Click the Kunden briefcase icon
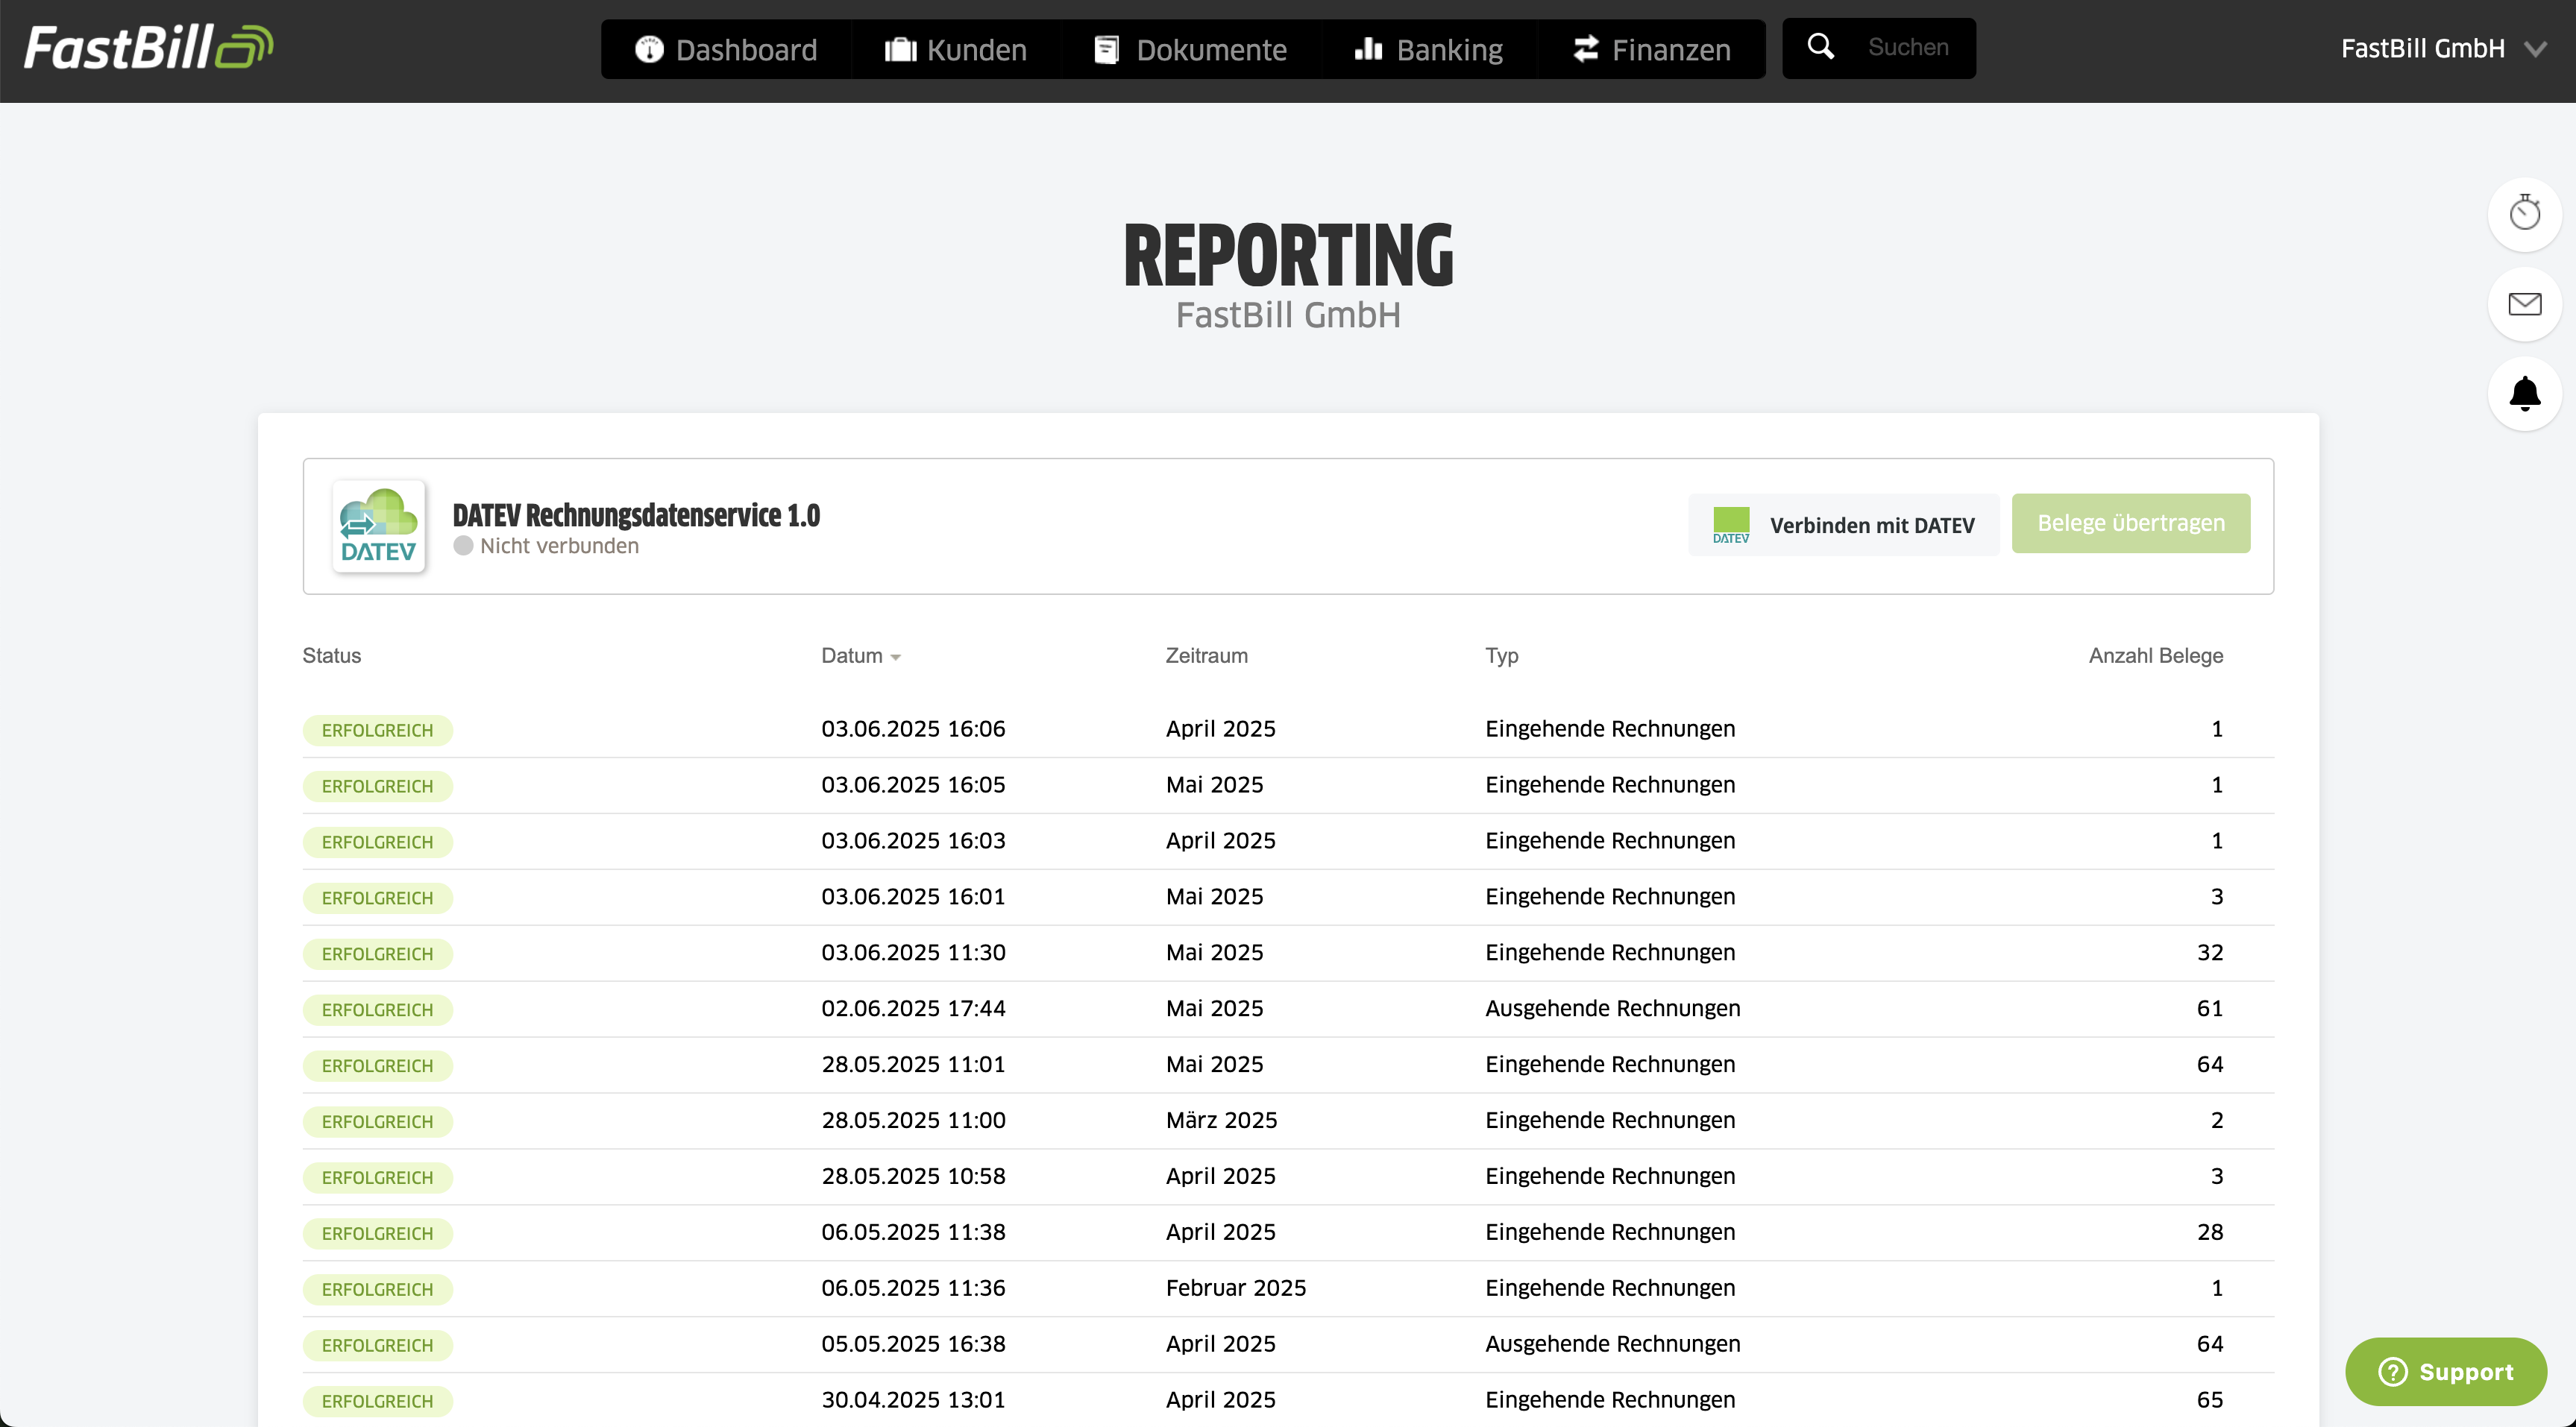This screenshot has width=2576, height=1427. point(900,49)
